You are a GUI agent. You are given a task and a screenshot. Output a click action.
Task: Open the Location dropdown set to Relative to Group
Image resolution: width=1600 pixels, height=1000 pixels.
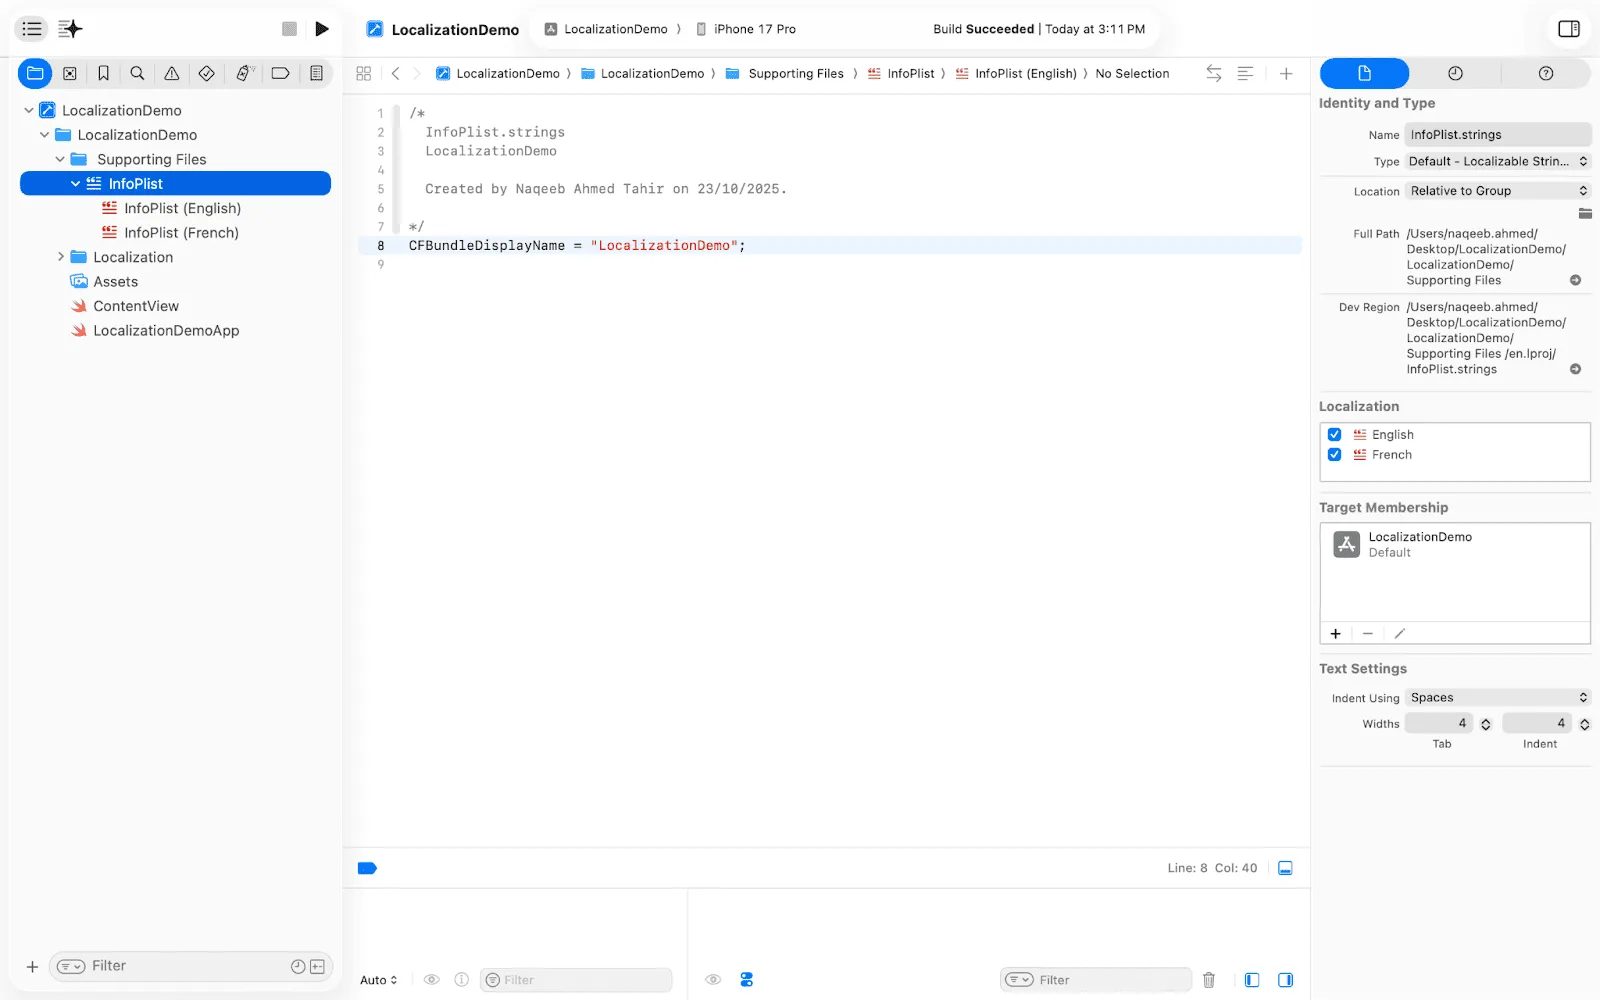[x=1496, y=190]
